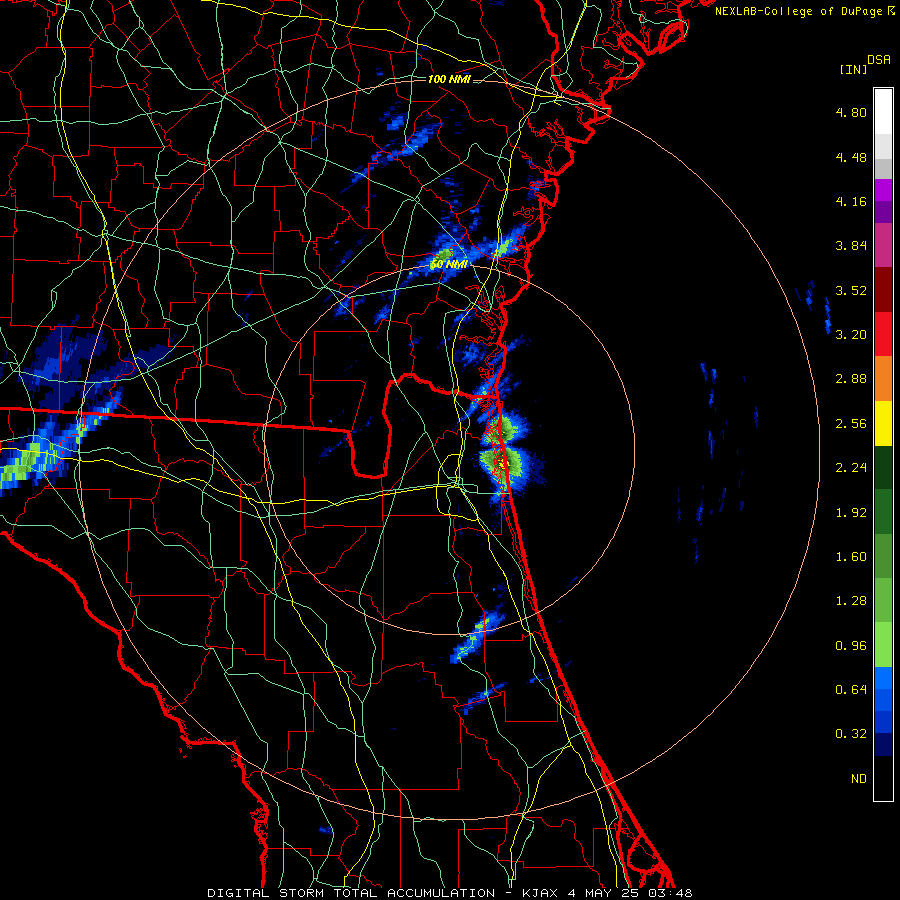
Task: Pick the pink swatch beside 3.84
Action: coord(883,246)
